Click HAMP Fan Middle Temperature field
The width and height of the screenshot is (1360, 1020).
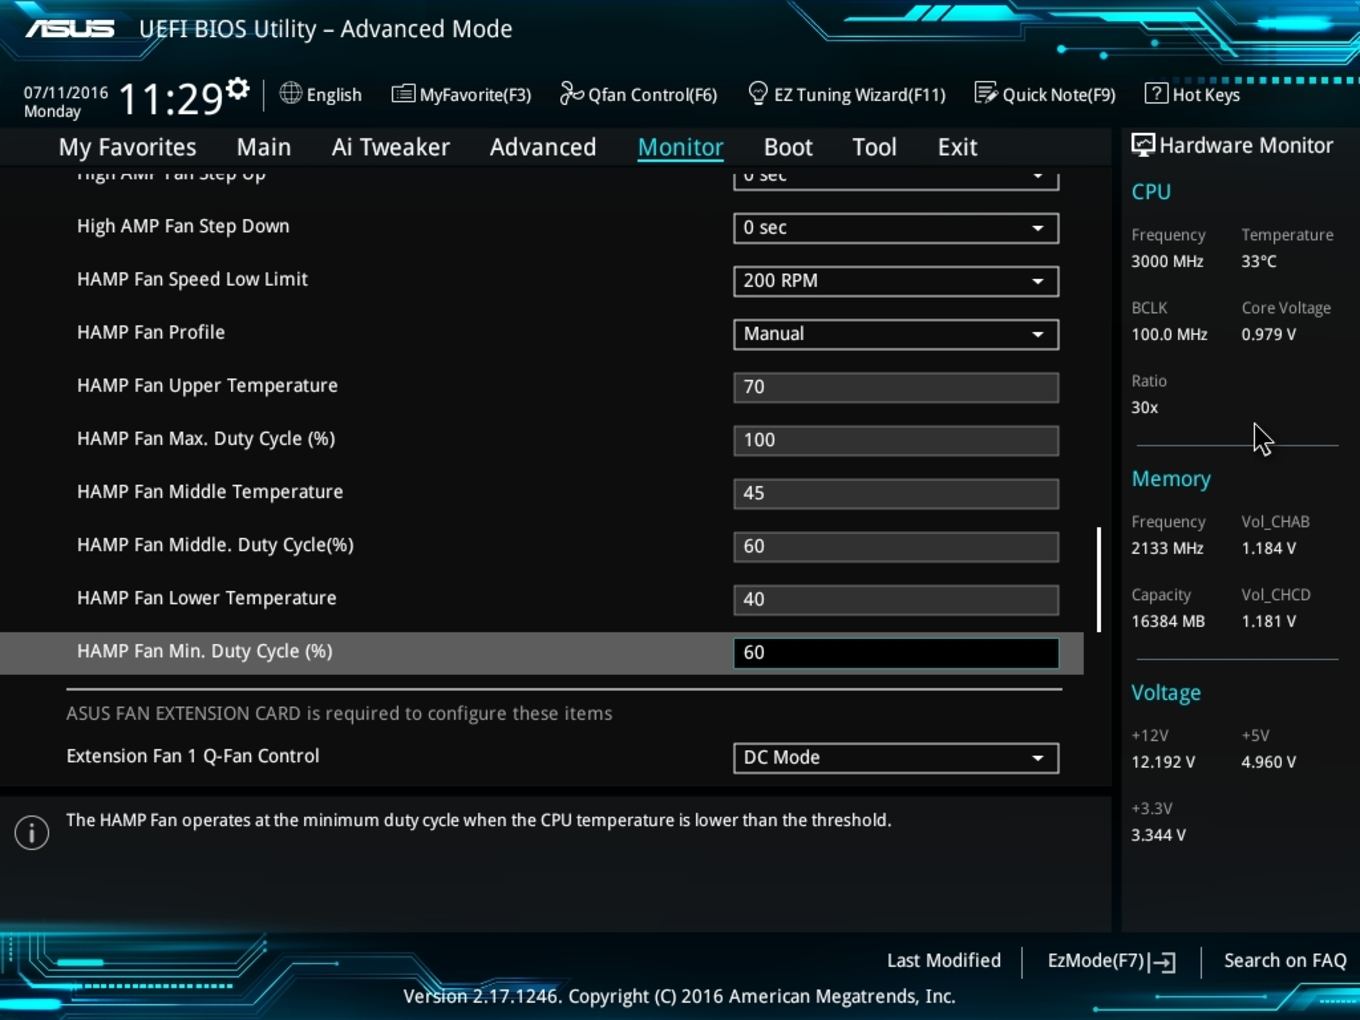click(x=896, y=493)
